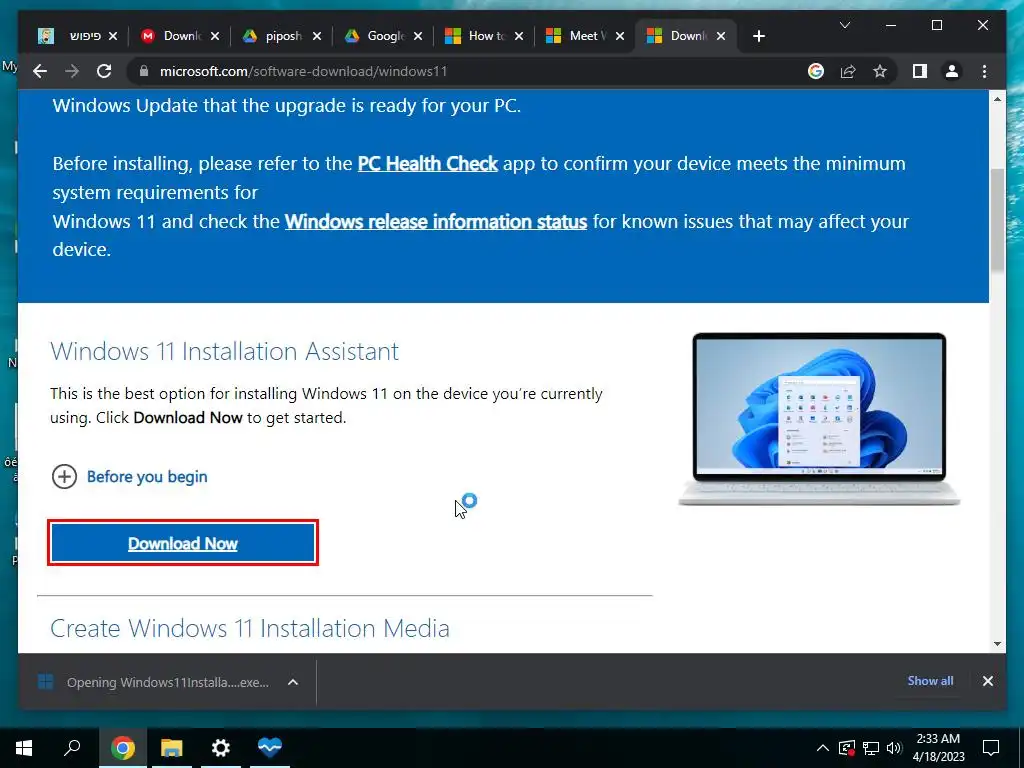Close the active Download tab
The width and height of the screenshot is (1024, 768).
pos(721,36)
